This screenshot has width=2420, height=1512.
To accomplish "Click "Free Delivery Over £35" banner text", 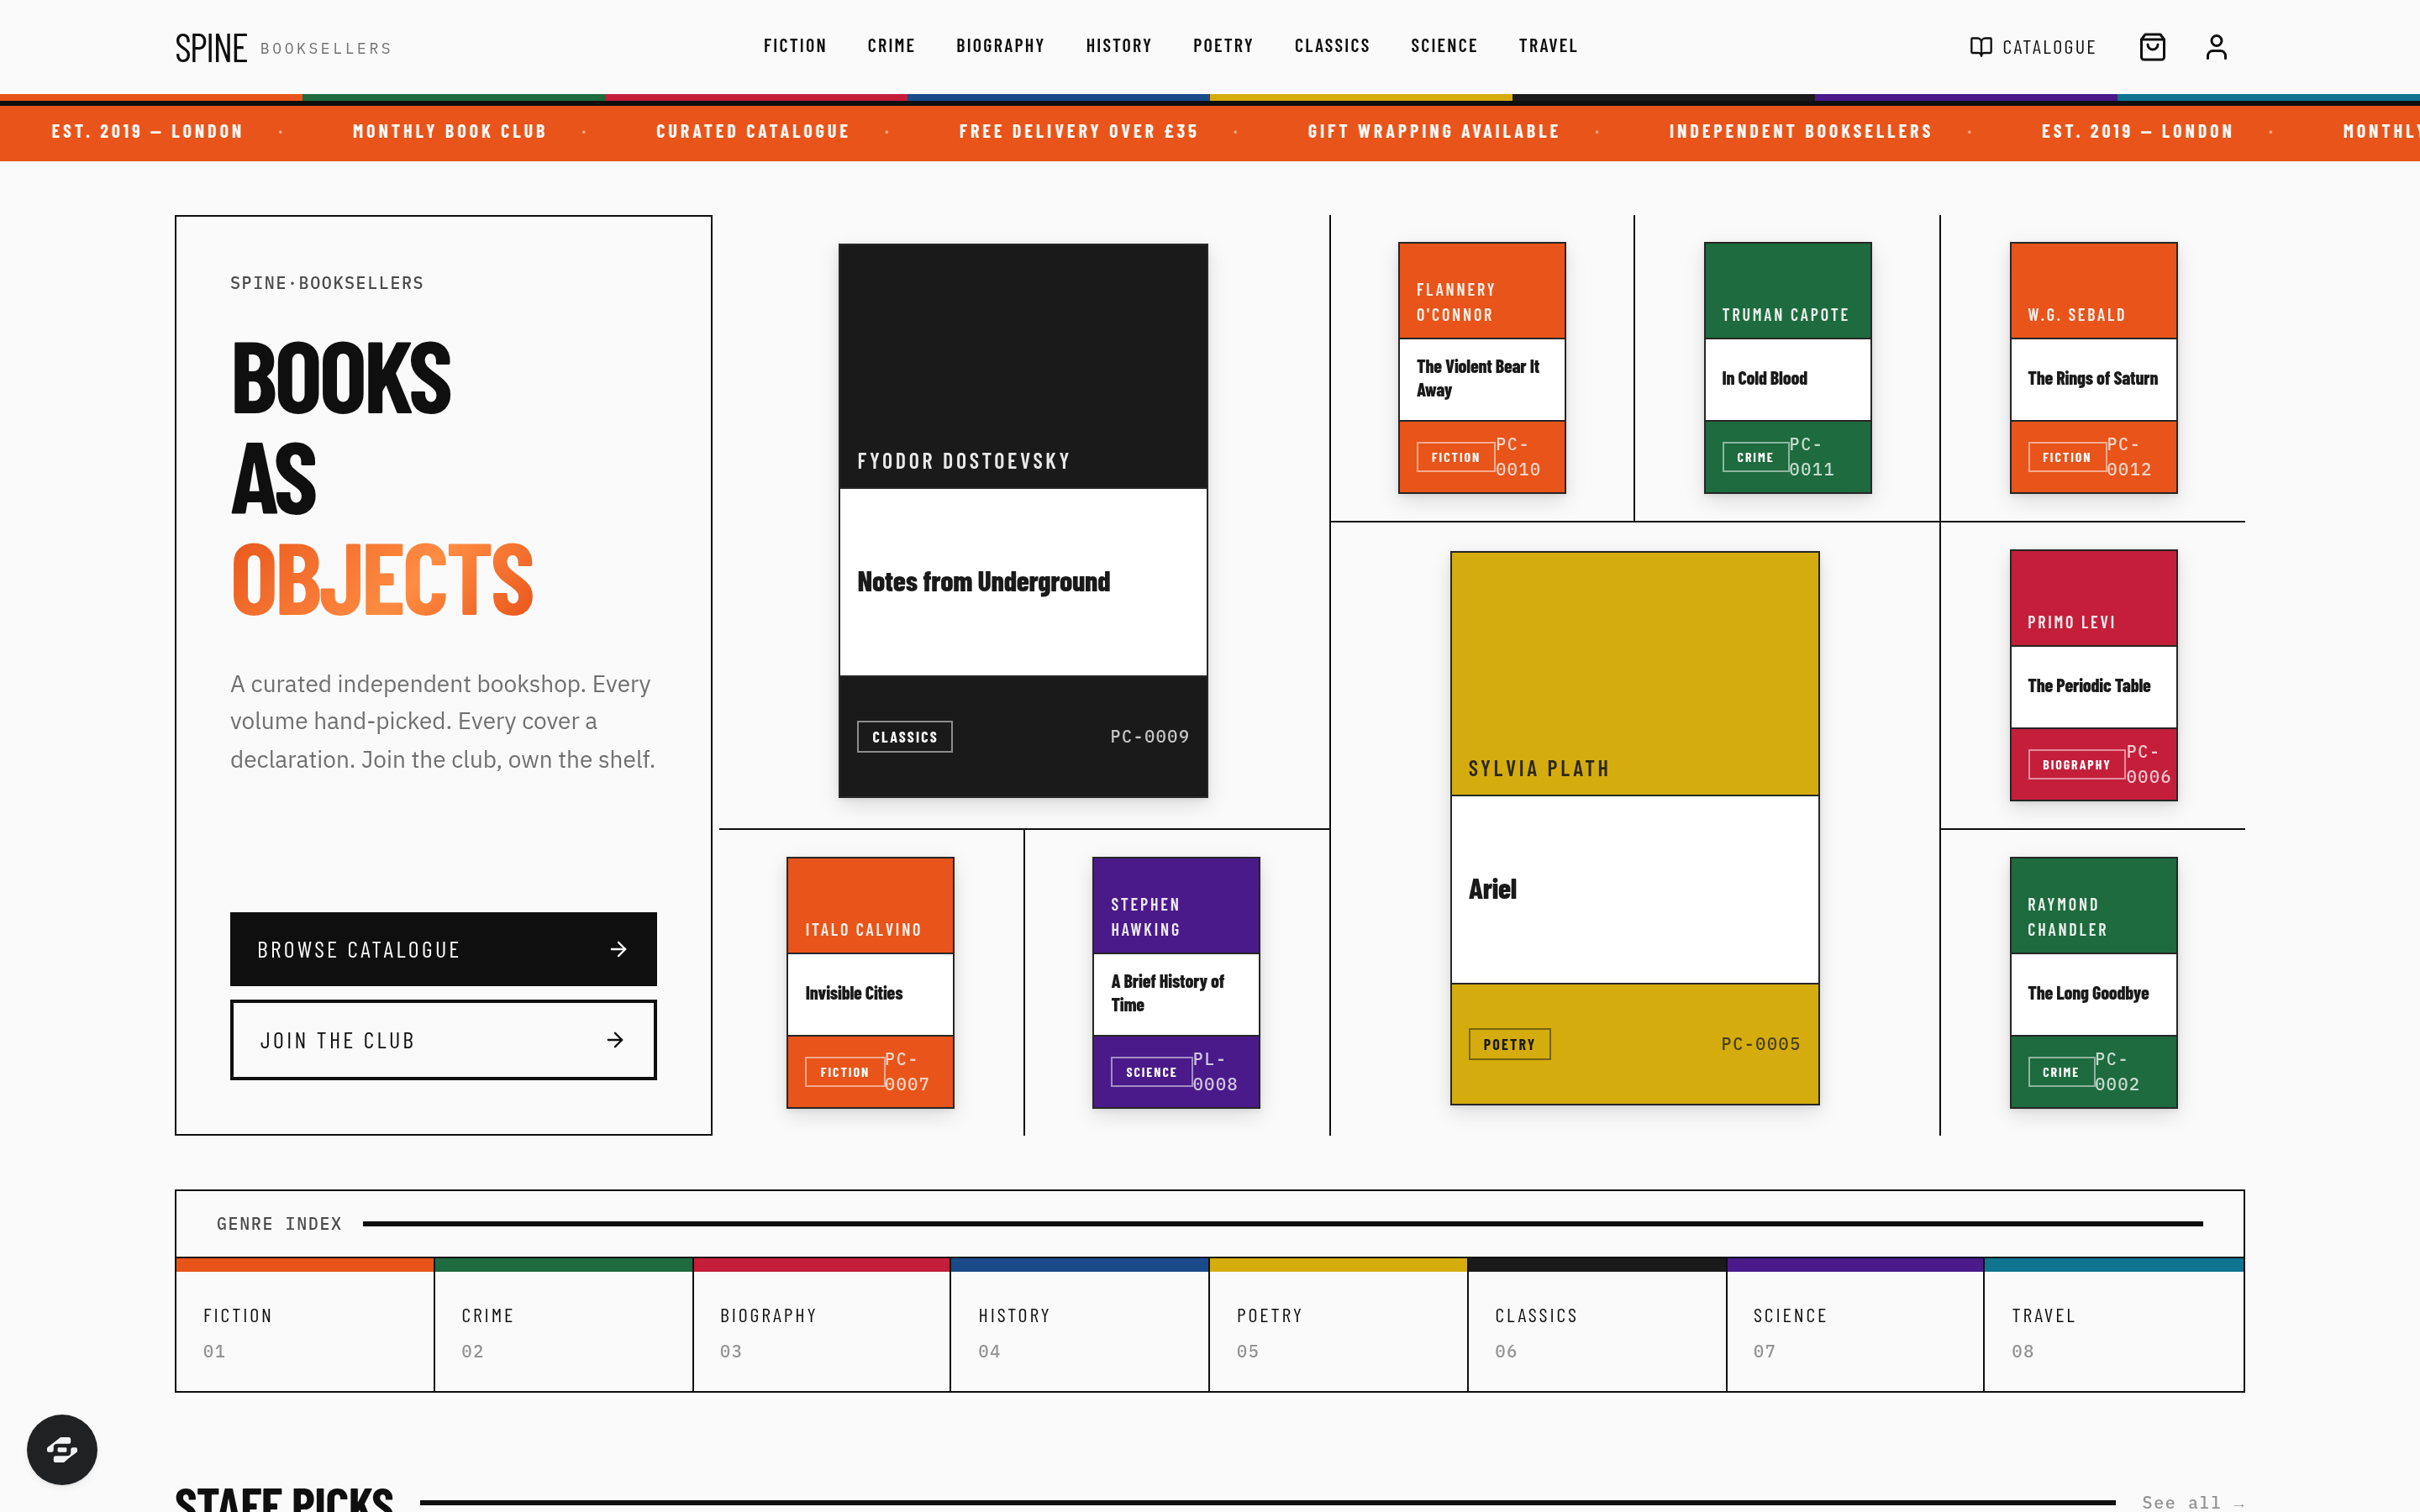I will [1078, 132].
